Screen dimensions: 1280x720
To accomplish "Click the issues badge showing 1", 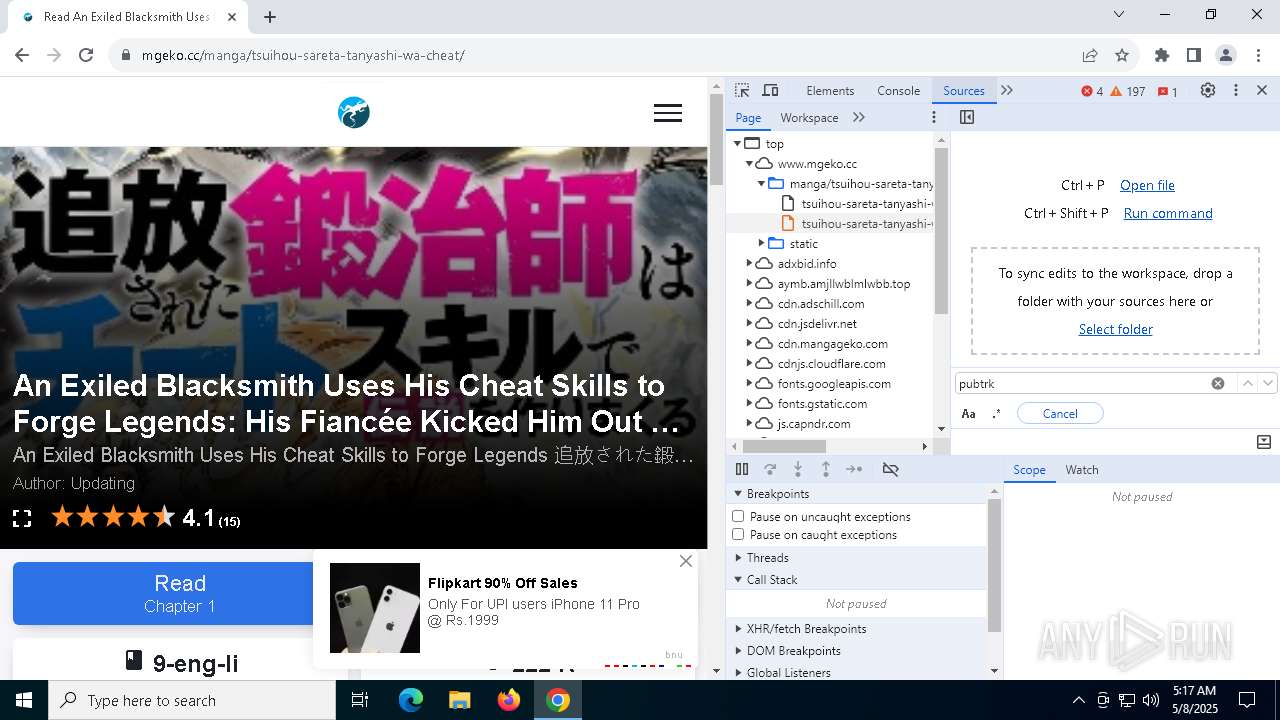I will point(1167,91).
